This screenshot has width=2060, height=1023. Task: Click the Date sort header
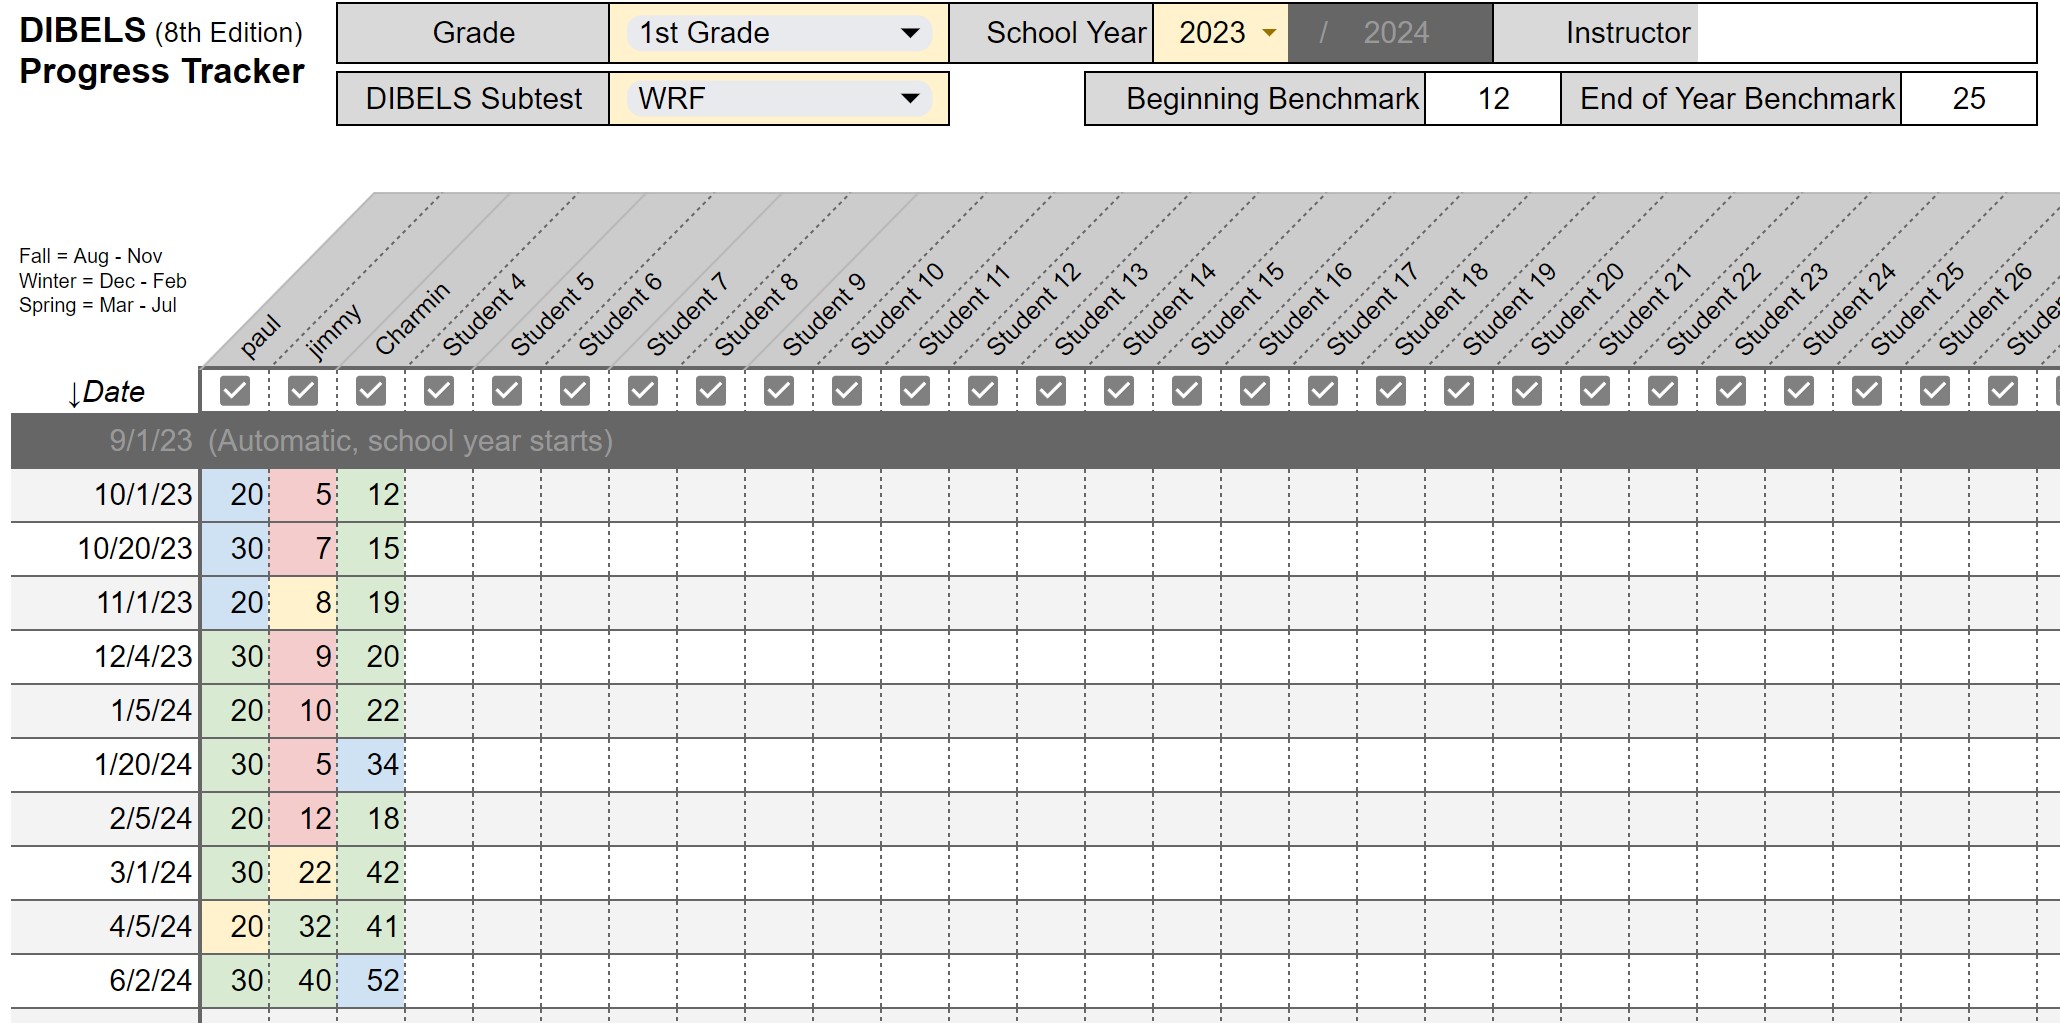point(108,390)
